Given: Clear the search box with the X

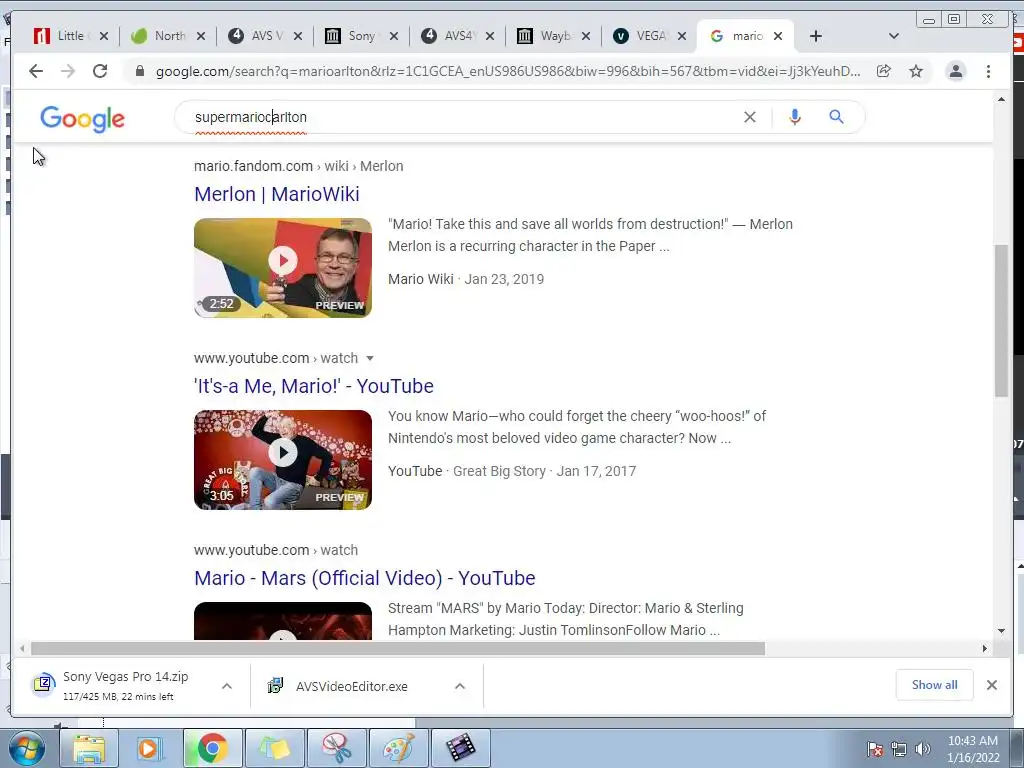Looking at the screenshot, I should [750, 117].
